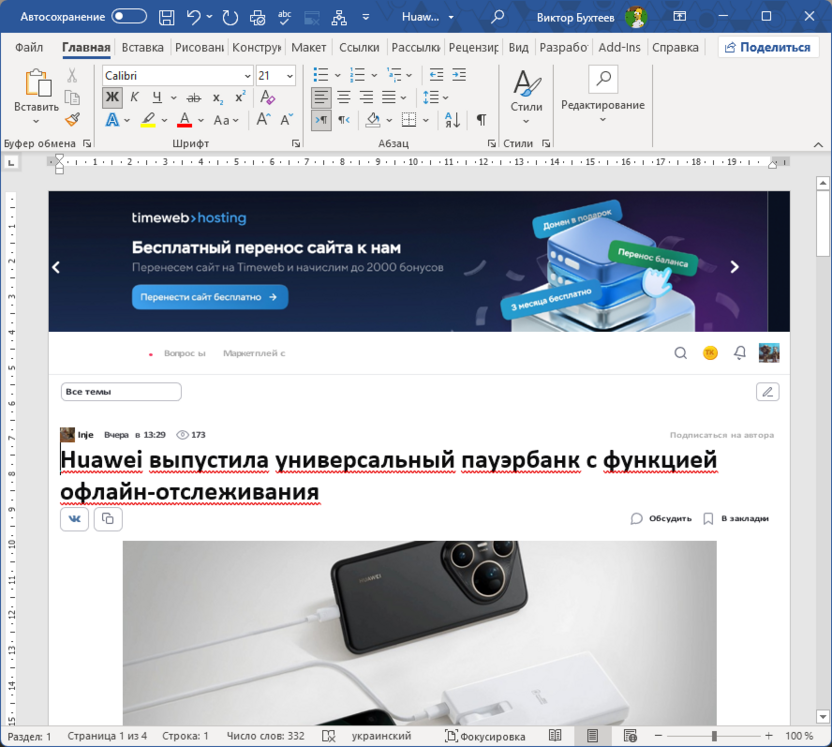Open the Calibri font name dropdown
The image size is (832, 747).
click(247, 76)
